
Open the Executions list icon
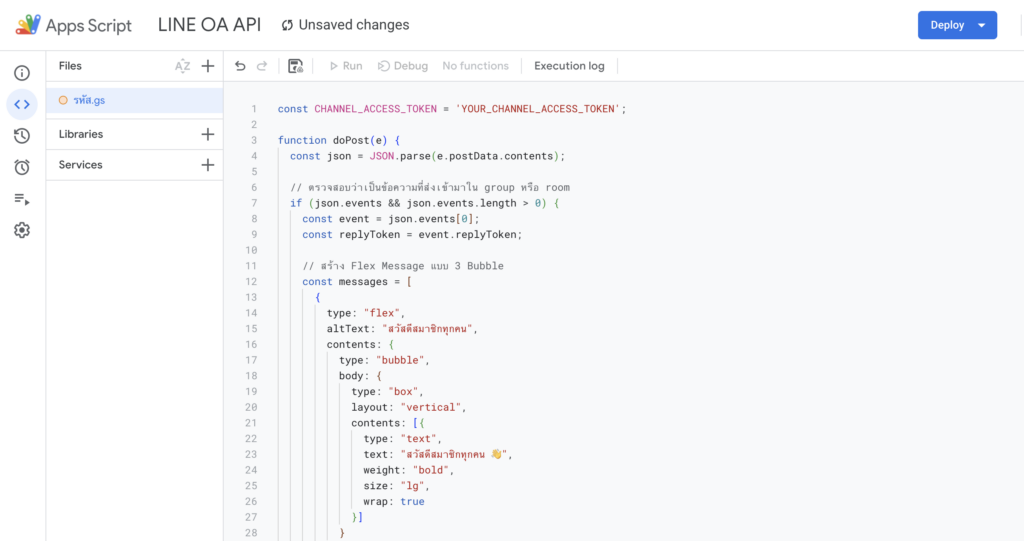(x=22, y=199)
